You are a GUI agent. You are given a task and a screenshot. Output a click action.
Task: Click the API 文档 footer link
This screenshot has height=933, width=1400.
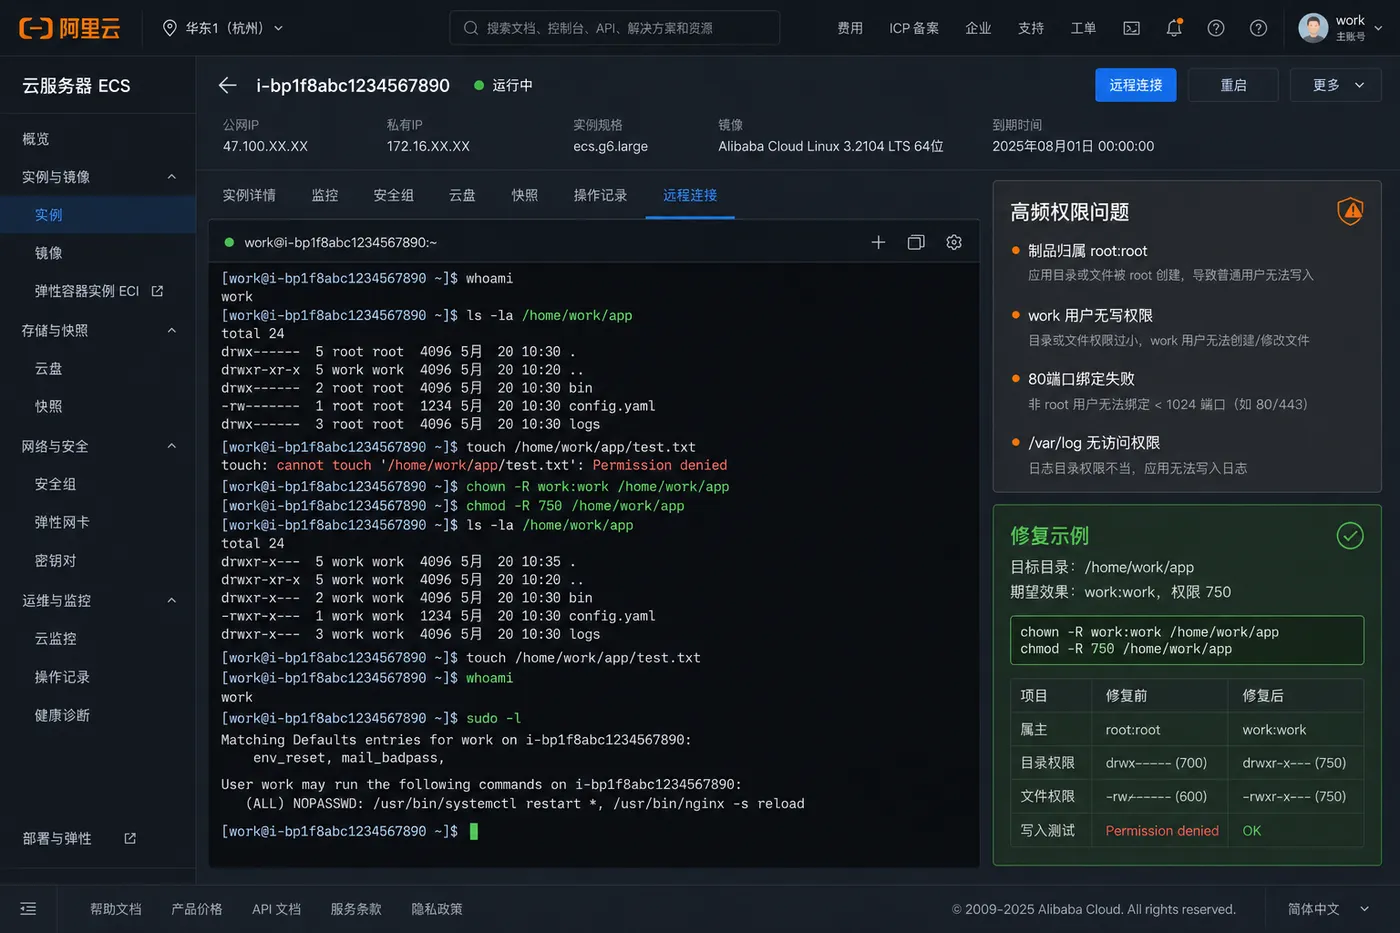[x=277, y=909]
